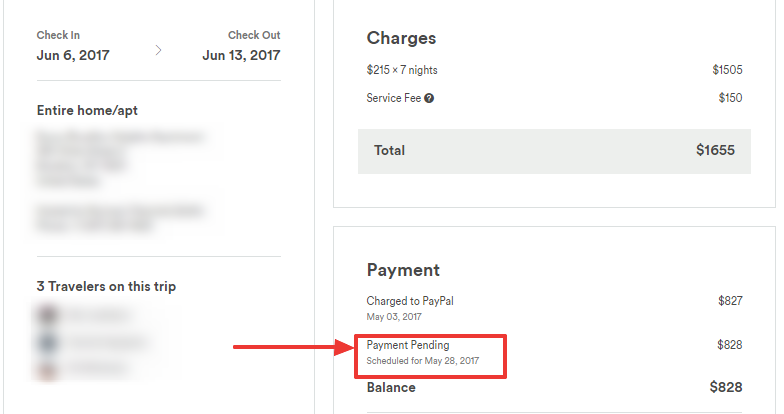Viewport: 784px width, 414px height.
Task: Click the Entire home/apt heading
Action: coord(87,110)
